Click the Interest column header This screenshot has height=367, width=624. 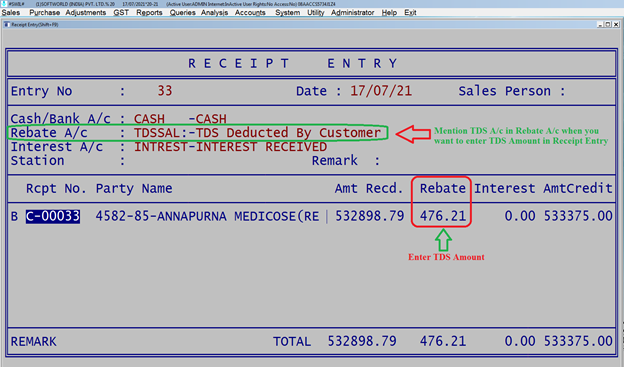click(x=505, y=188)
